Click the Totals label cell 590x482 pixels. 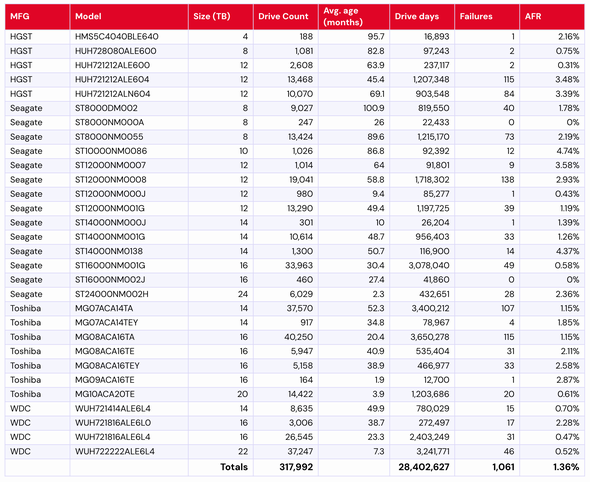[221, 467]
